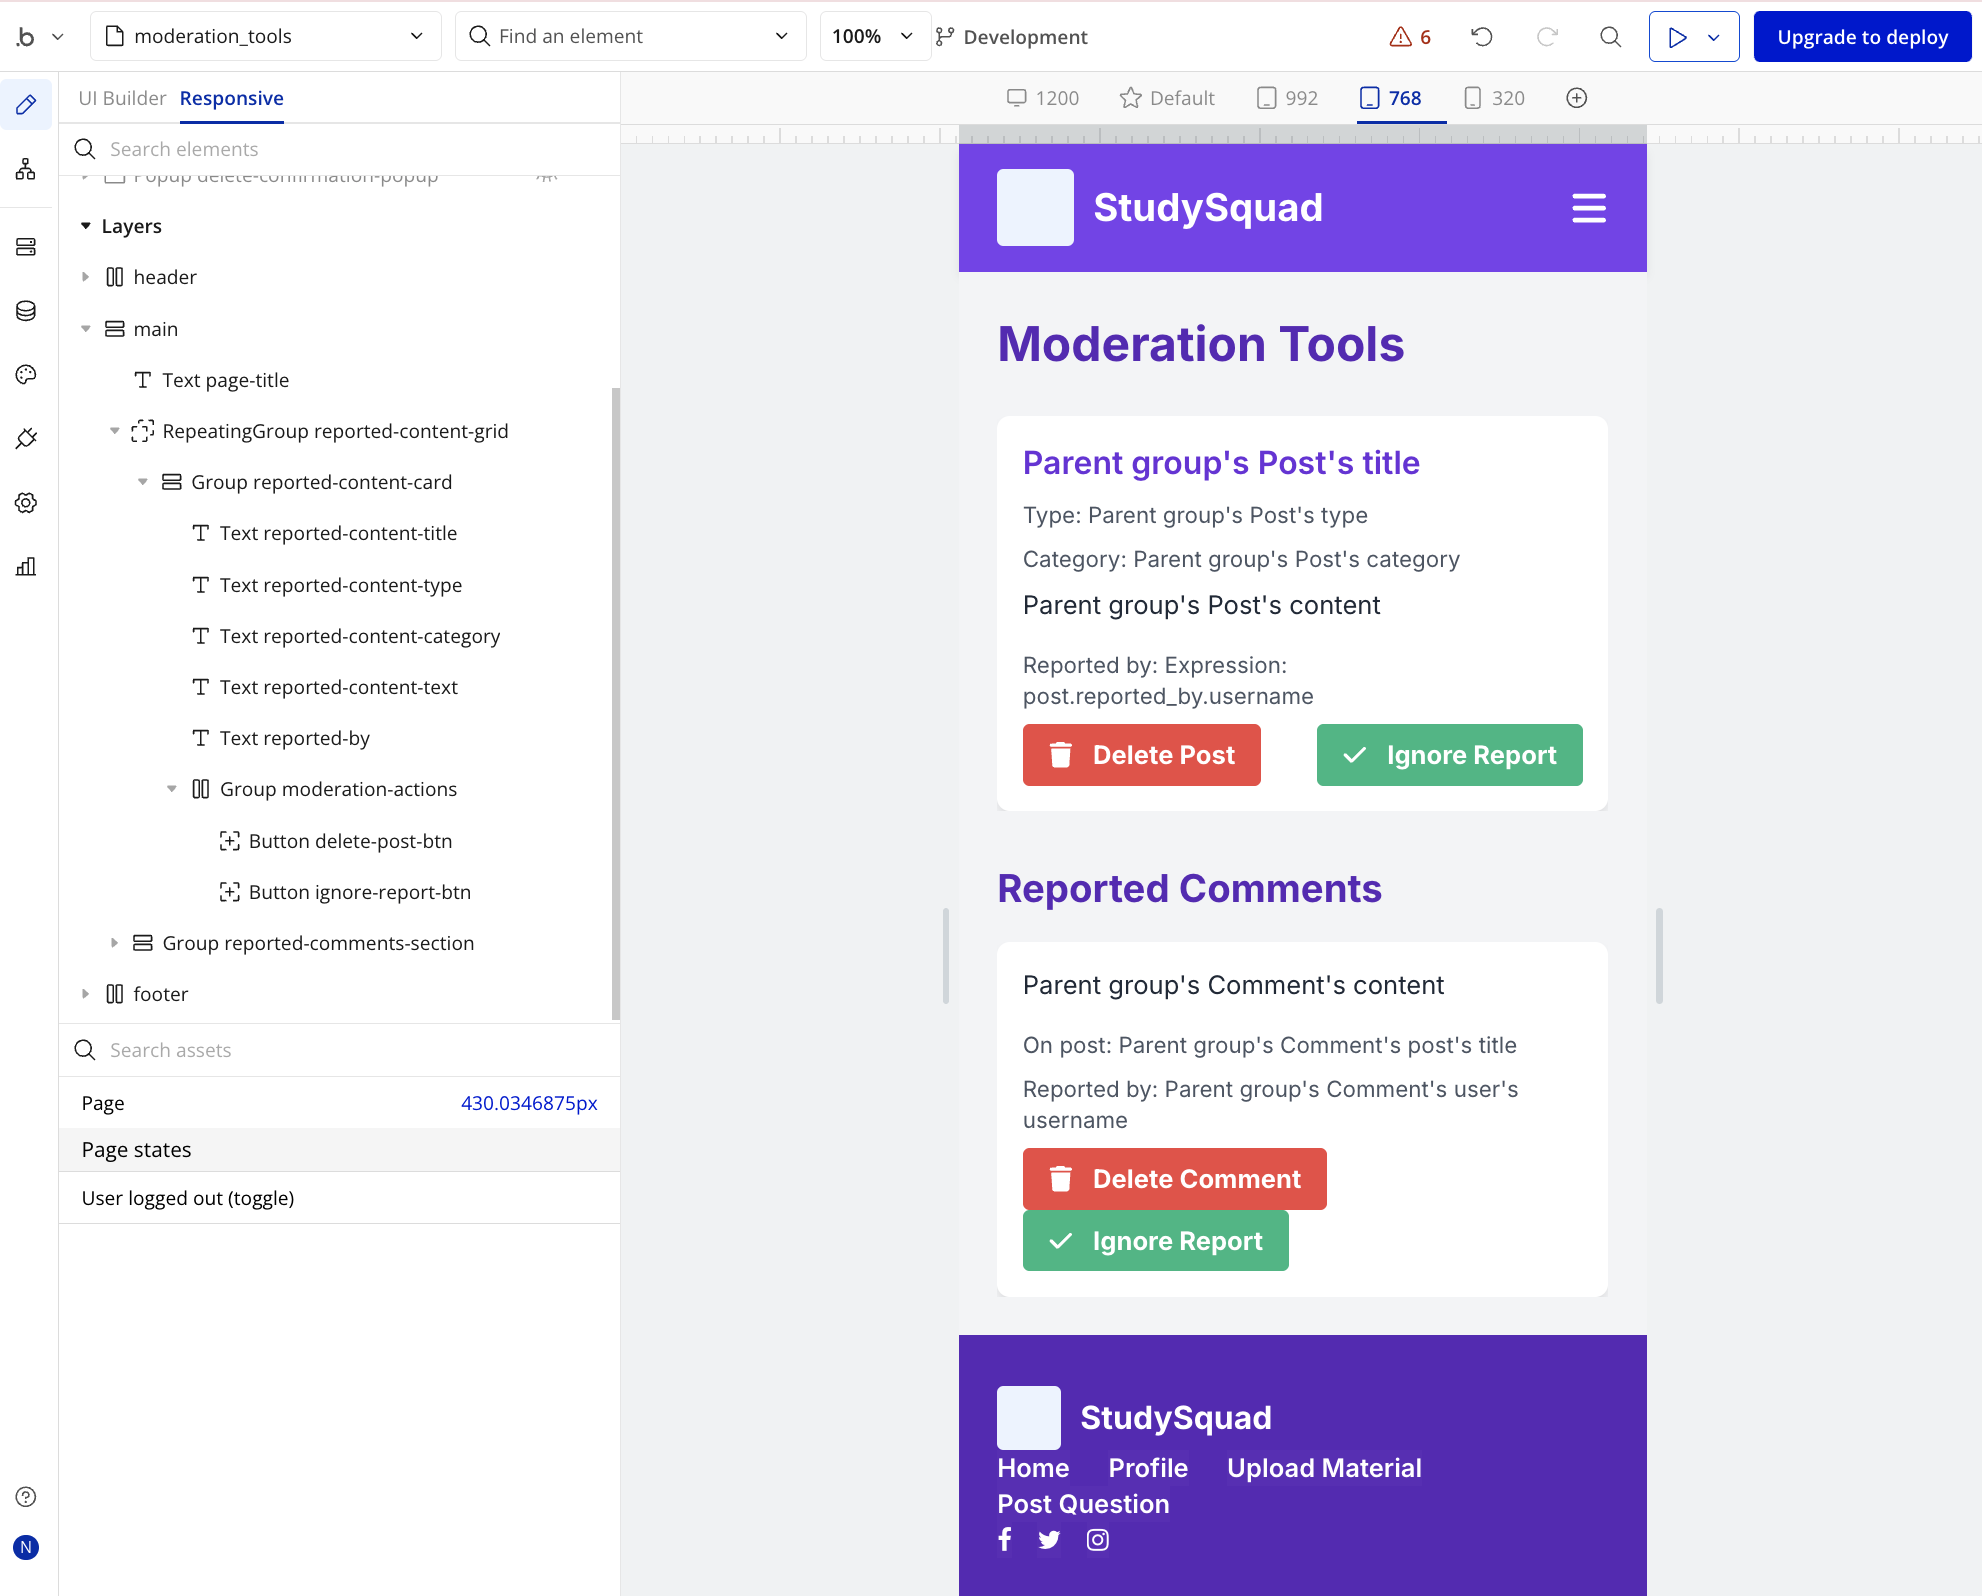
Task: Collapse the Group moderation-actions layer
Action: click(172, 789)
